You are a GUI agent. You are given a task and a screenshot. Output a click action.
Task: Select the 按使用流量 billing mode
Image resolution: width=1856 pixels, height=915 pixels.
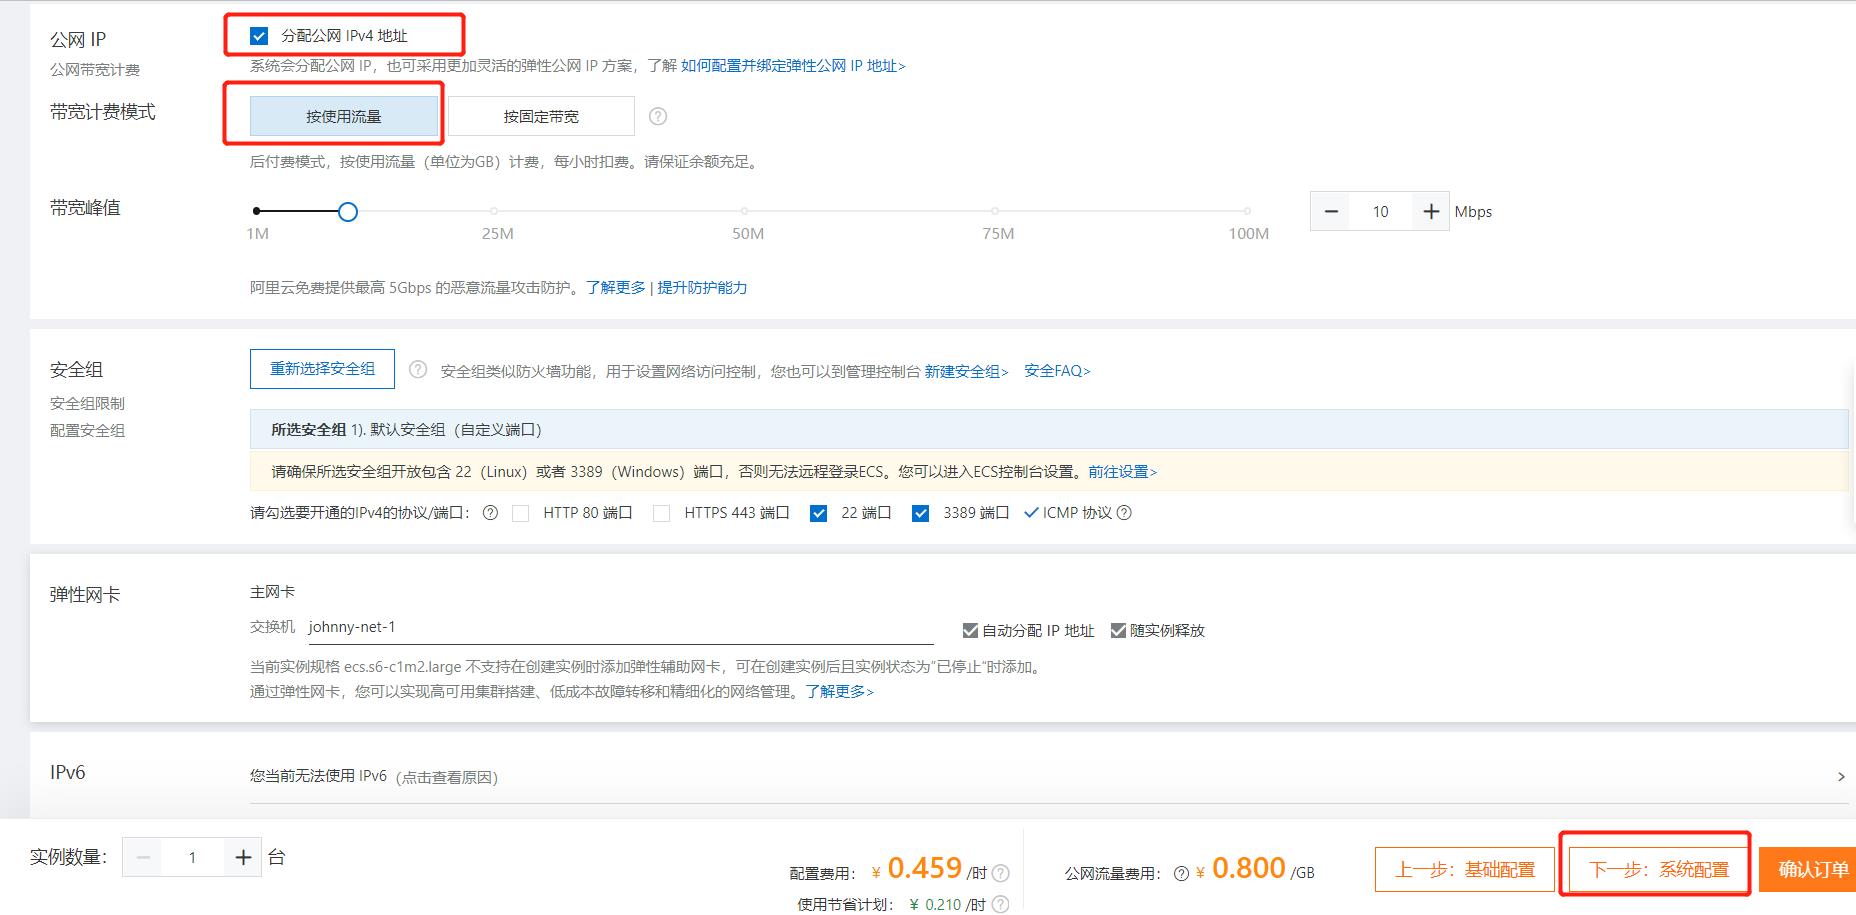pos(344,116)
